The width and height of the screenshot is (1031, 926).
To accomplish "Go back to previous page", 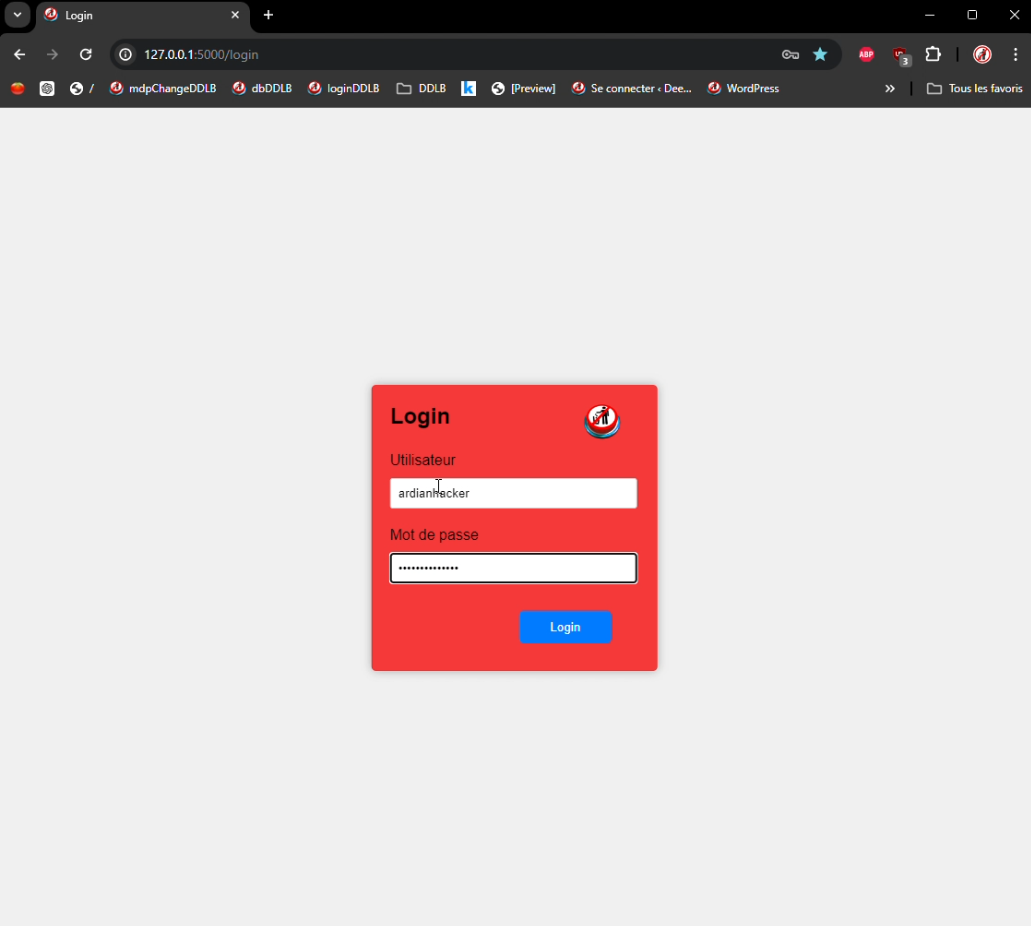I will click(x=19, y=55).
